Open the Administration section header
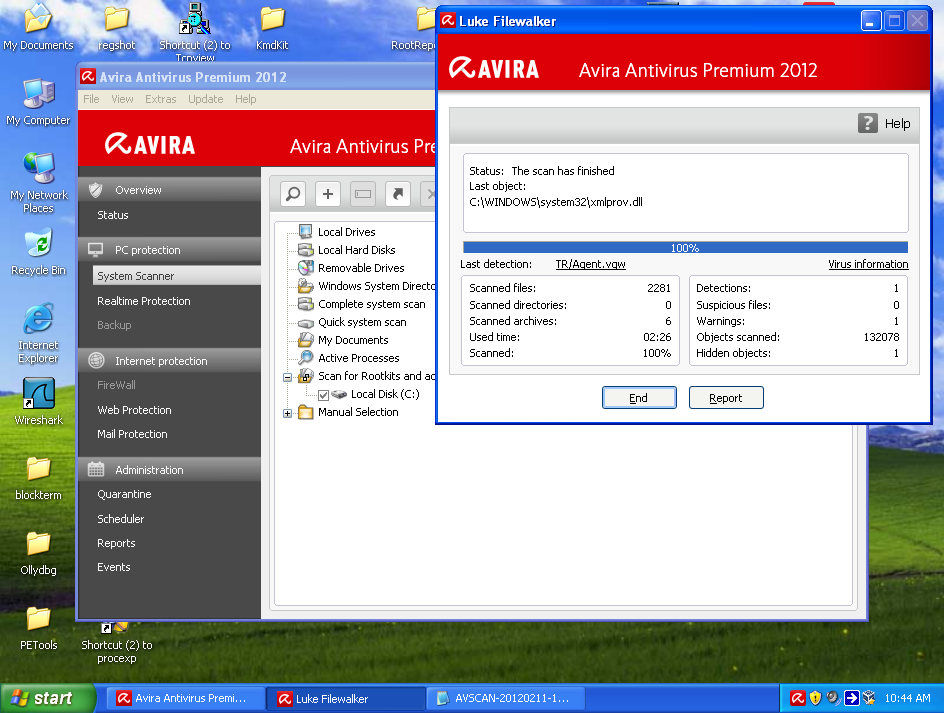Viewport: 944px width, 713px height. pyautogui.click(x=169, y=470)
